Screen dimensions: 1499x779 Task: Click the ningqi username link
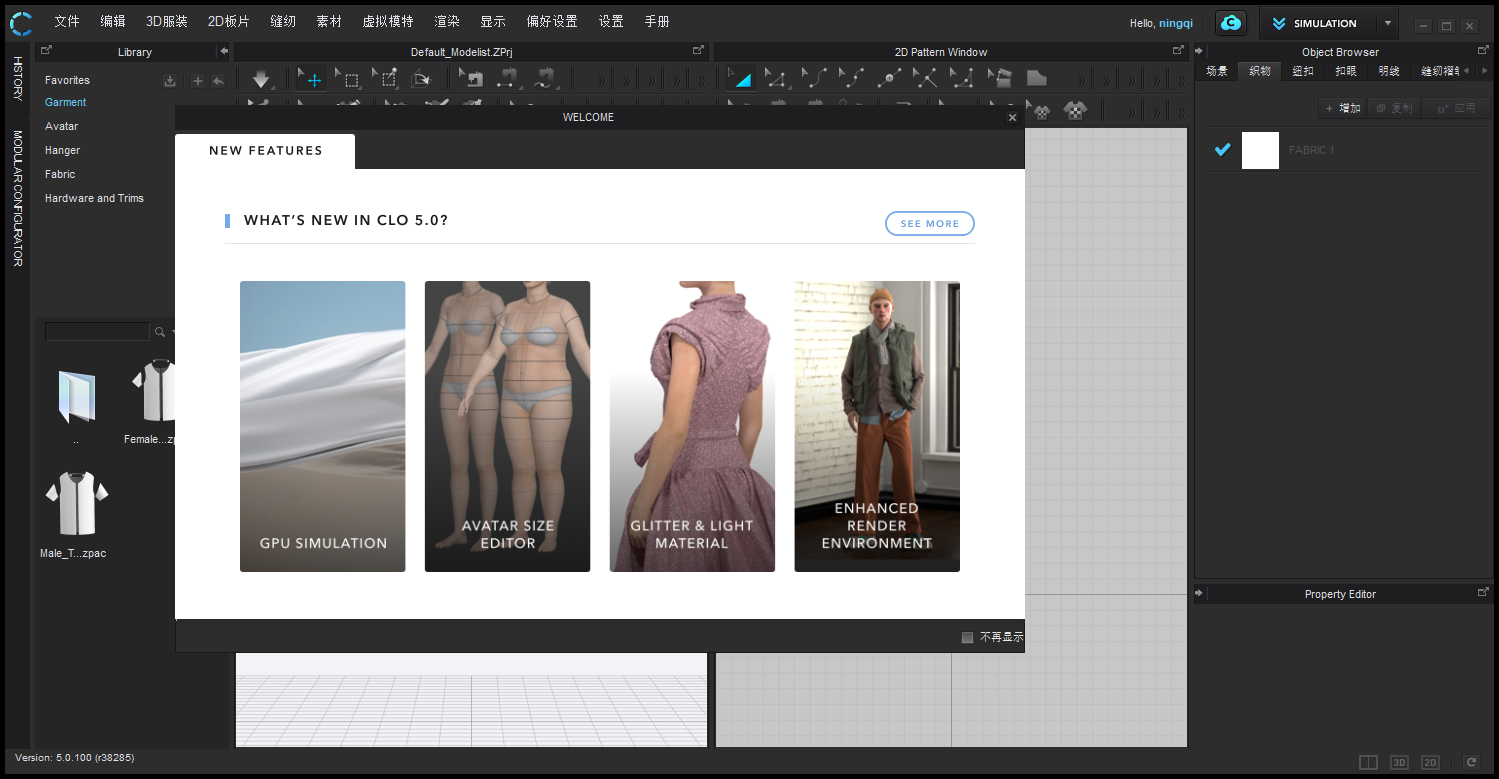coord(1176,23)
